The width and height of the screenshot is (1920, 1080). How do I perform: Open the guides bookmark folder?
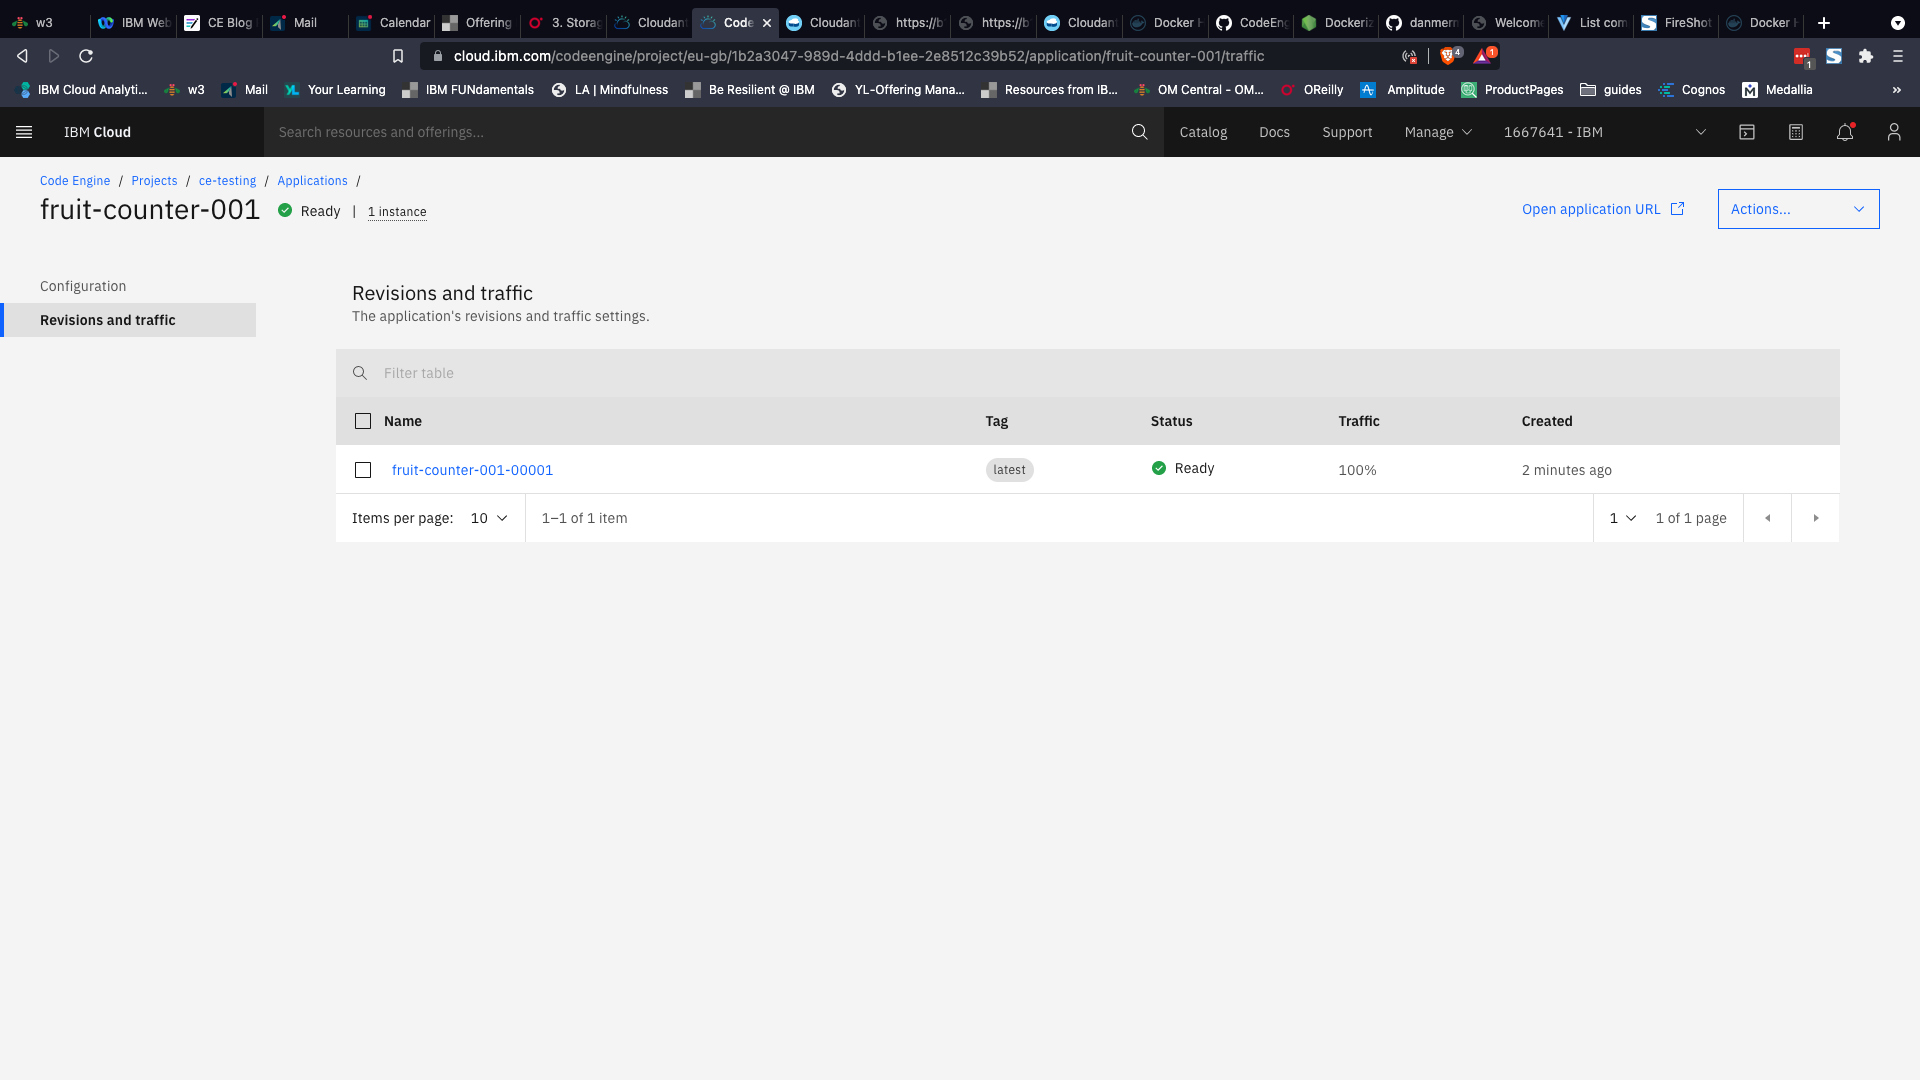(x=1610, y=90)
